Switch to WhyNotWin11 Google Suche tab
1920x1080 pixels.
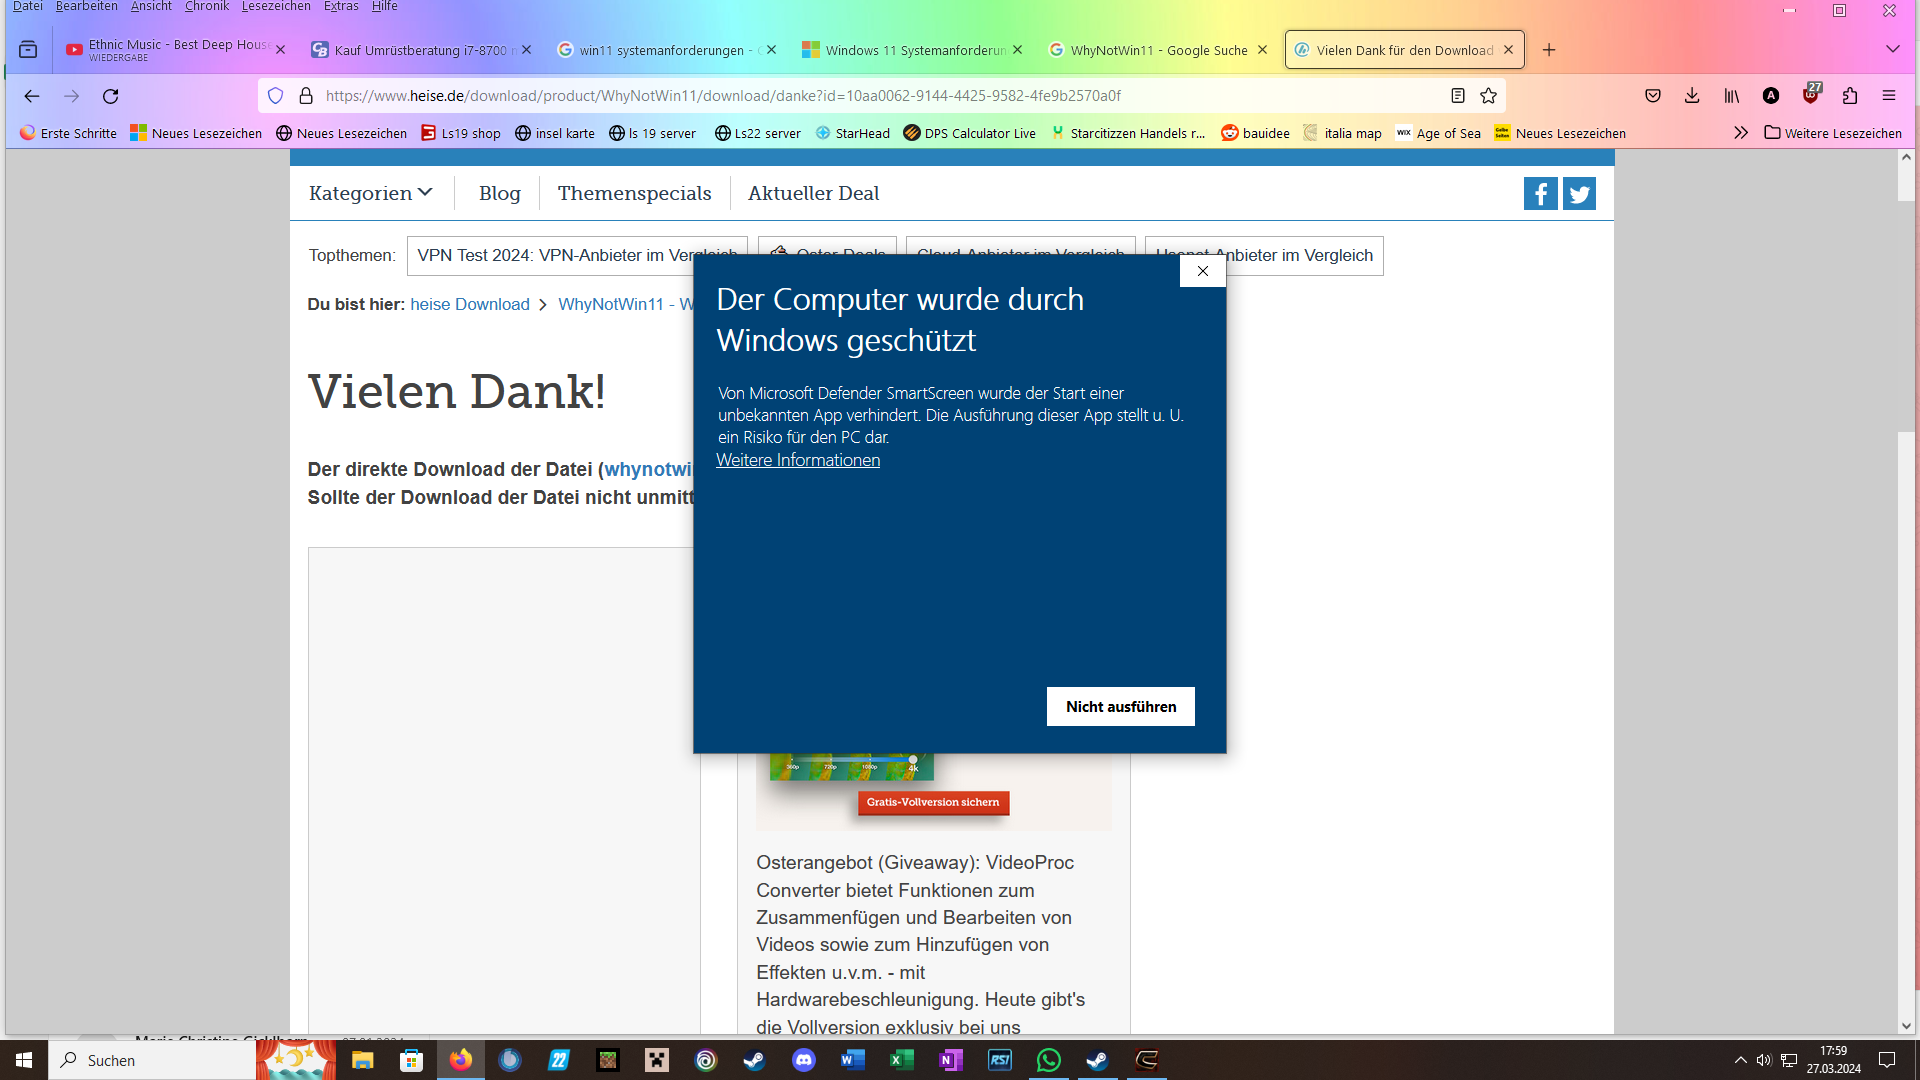1158,50
